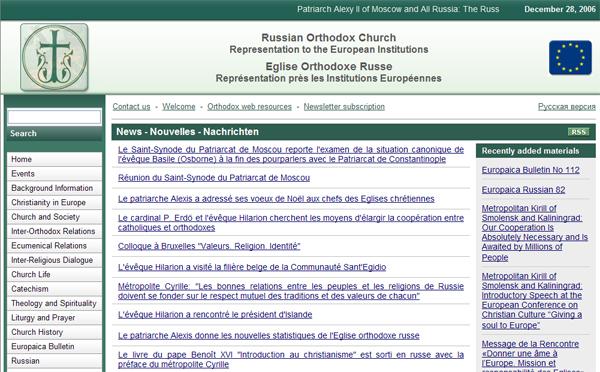The image size is (600, 372).
Task: Open Inter-Religious Dialogue section
Action: click(54, 260)
